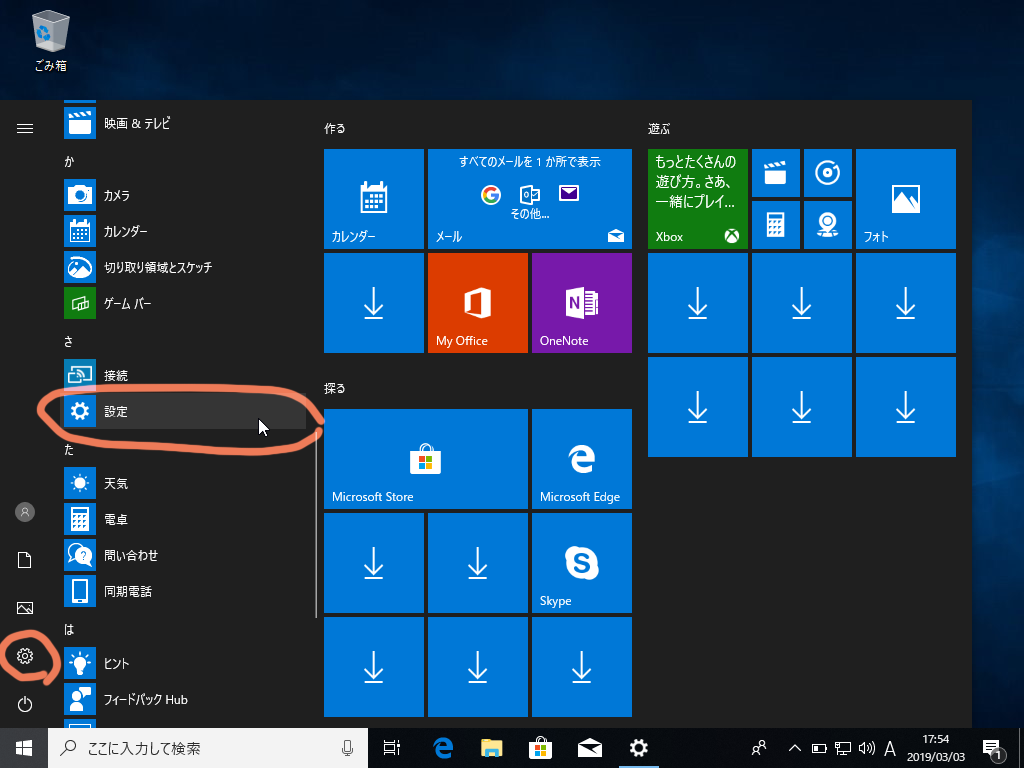Launch the My Office tile
The width and height of the screenshot is (1024, 768).
(x=477, y=303)
